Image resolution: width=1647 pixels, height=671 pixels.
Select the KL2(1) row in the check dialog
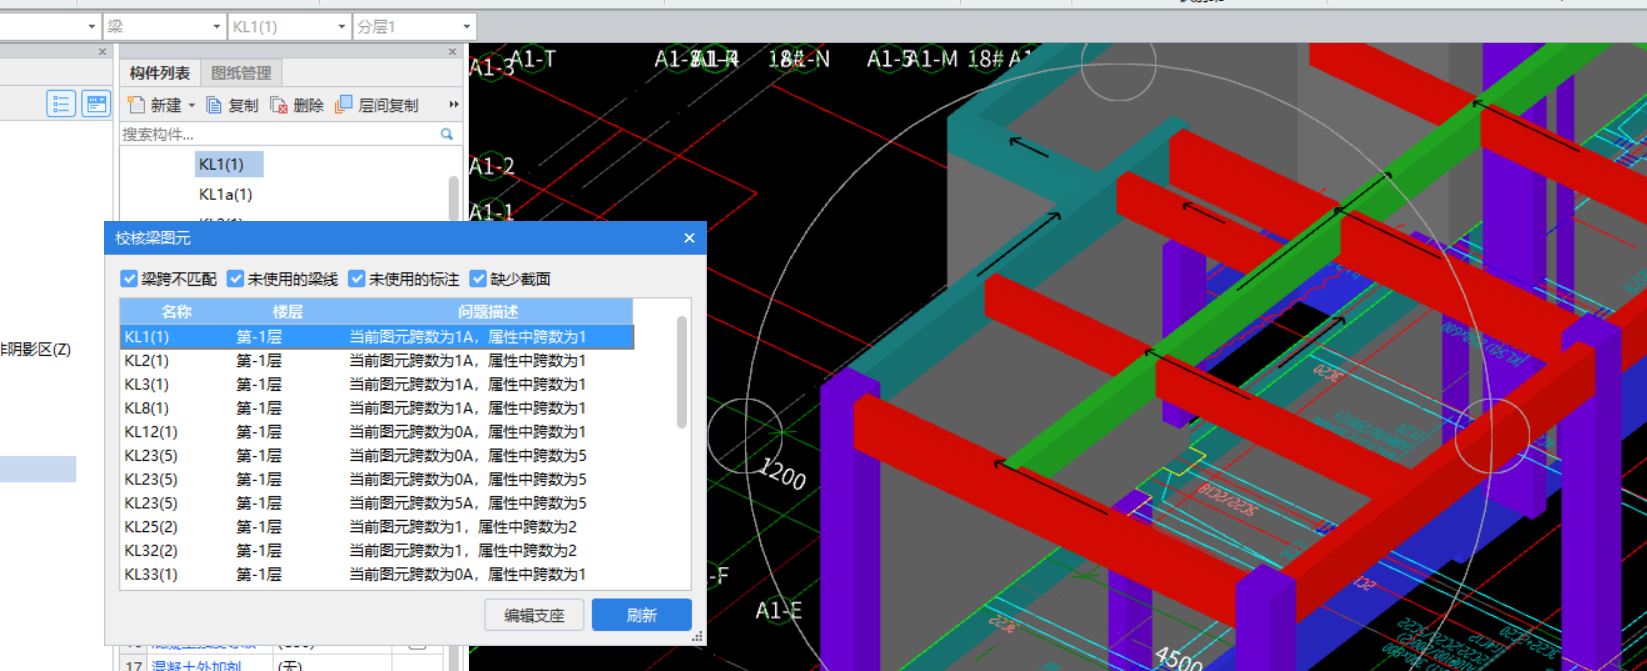click(377, 360)
